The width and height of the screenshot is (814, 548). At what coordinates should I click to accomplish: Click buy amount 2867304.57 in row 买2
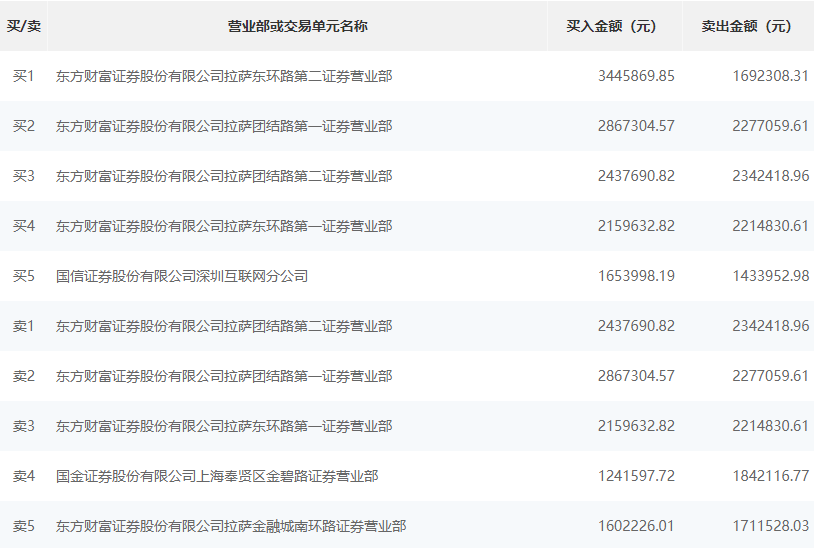(636, 126)
